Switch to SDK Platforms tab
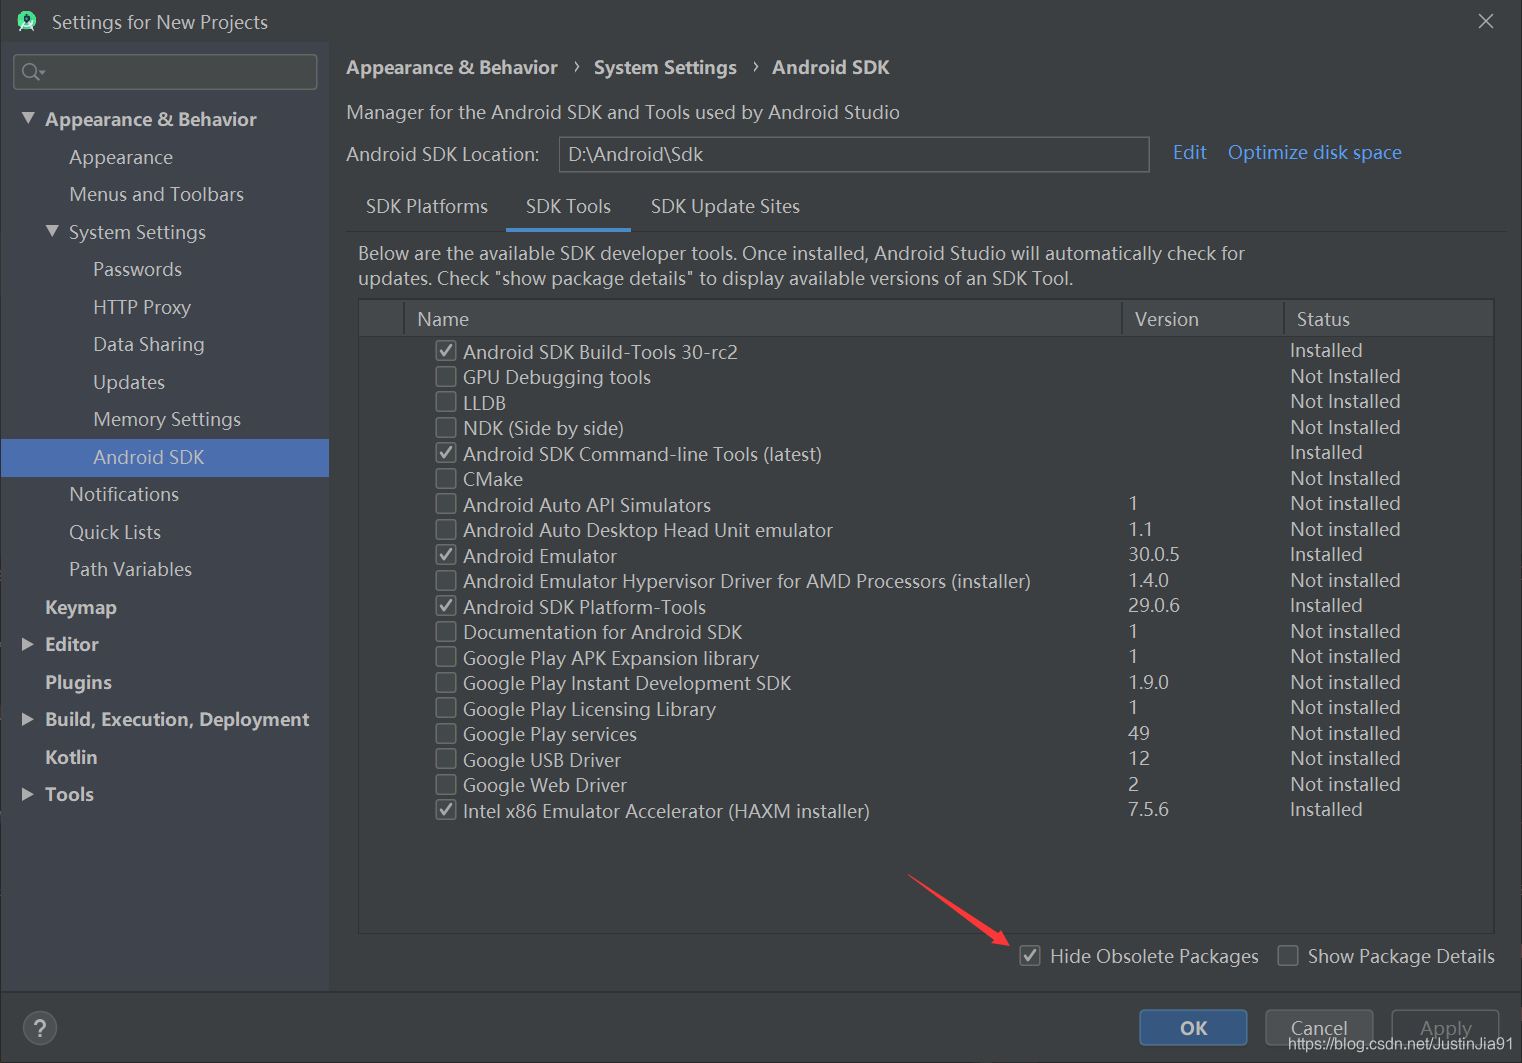1522x1063 pixels. (427, 206)
